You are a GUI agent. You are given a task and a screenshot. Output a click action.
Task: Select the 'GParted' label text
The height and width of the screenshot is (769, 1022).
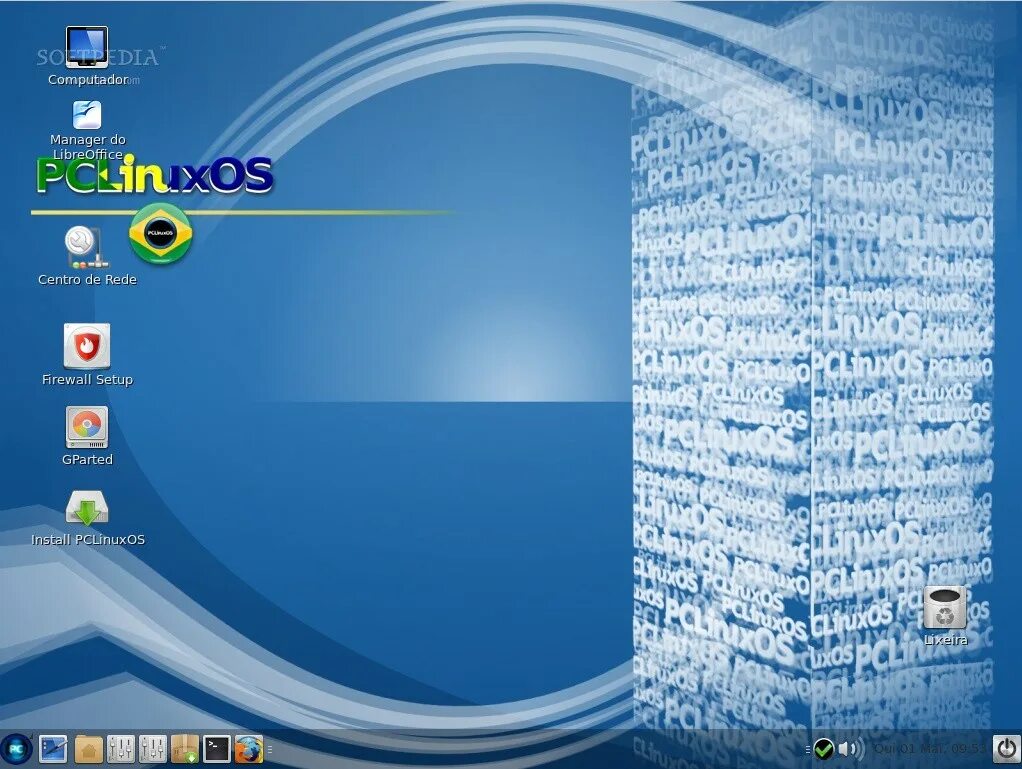(87, 459)
